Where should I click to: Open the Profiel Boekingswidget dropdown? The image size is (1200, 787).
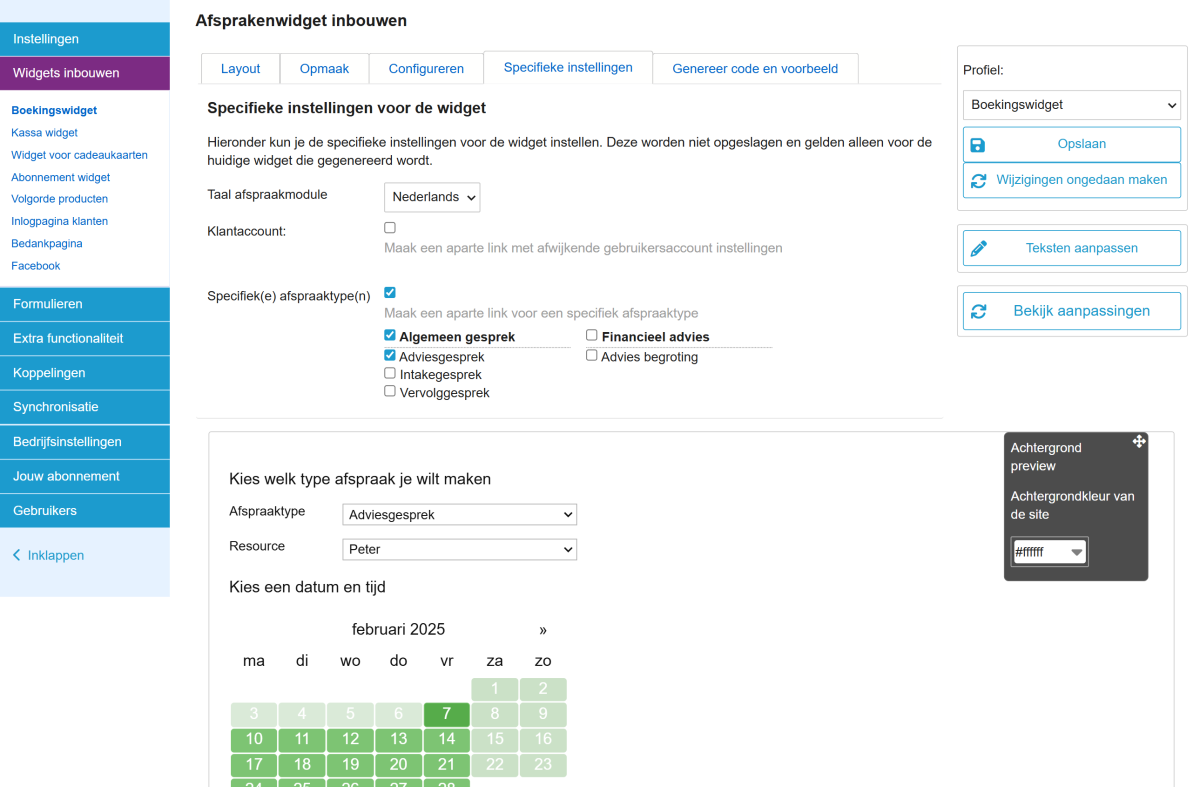tap(1072, 105)
